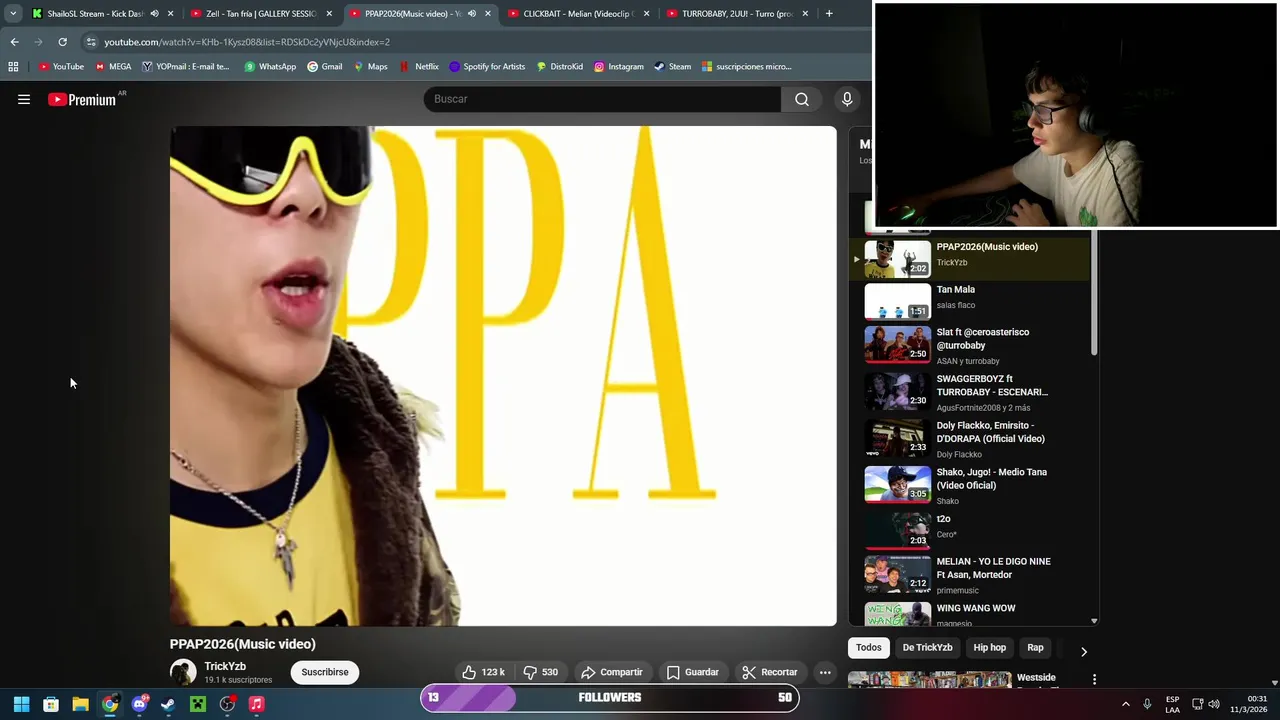The width and height of the screenshot is (1280, 720).
Task: Click the search magnifier button
Action: [x=802, y=99]
